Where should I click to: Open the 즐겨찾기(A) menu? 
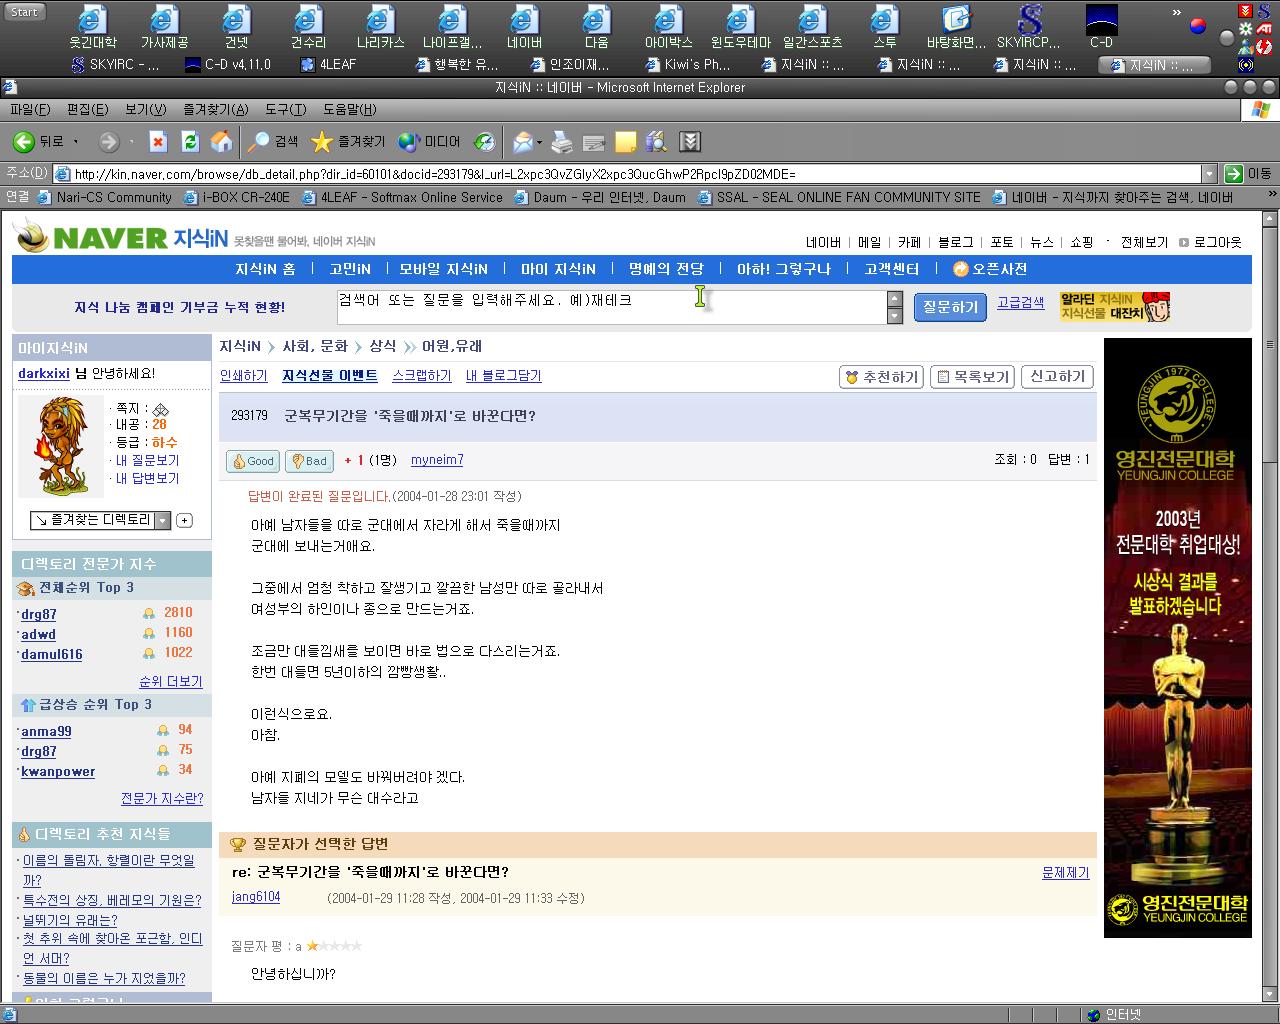click(216, 109)
